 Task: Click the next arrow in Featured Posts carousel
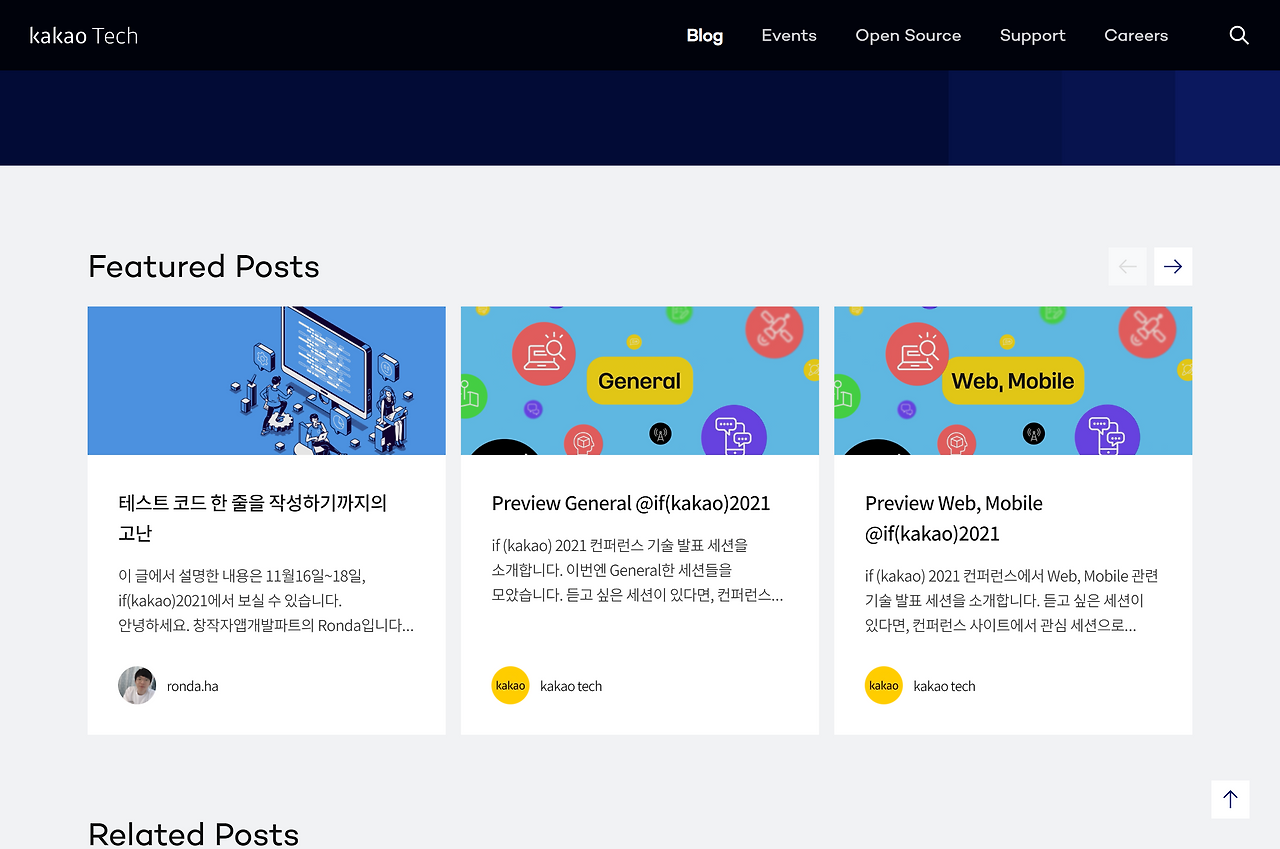tap(1172, 266)
